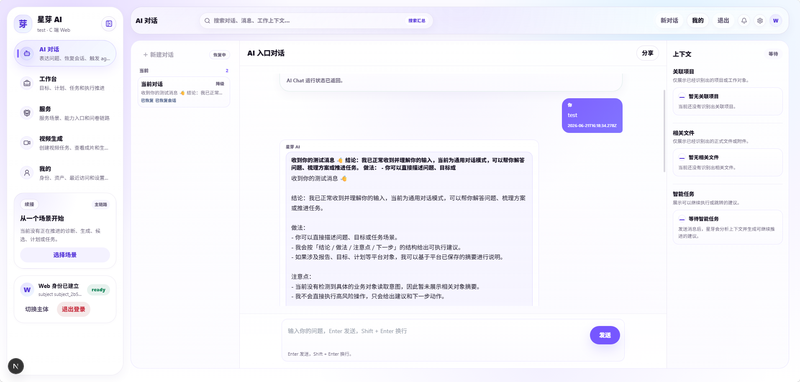
Task: Click the icon next to 服务
Action: [27, 113]
